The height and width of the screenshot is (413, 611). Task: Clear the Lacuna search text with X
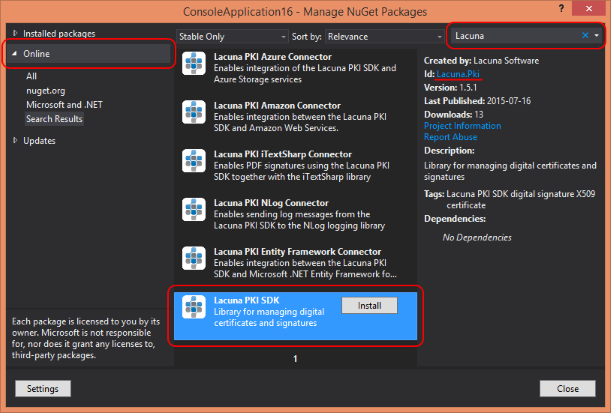[x=585, y=35]
